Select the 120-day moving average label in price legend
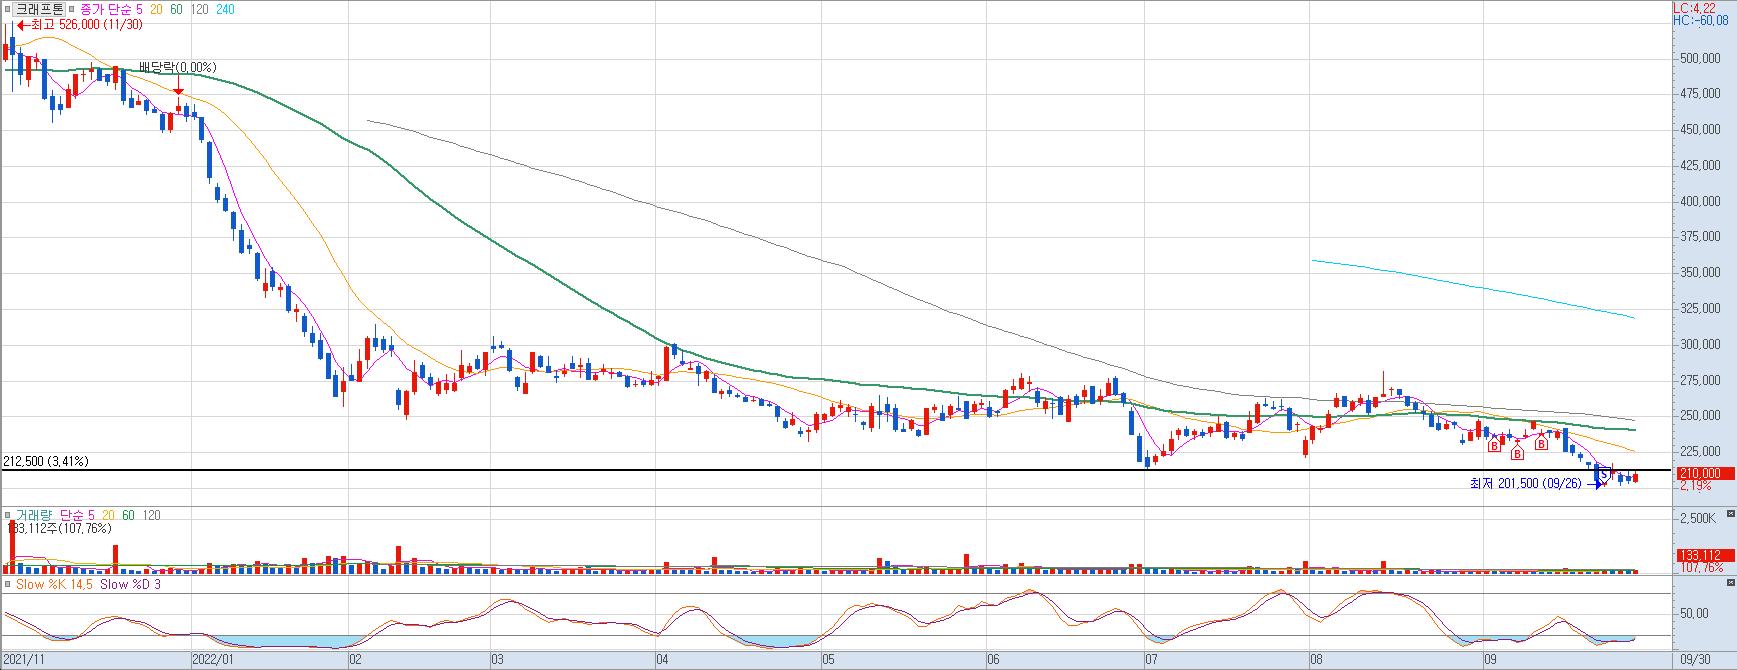This screenshot has width=1737, height=670. tap(199, 8)
